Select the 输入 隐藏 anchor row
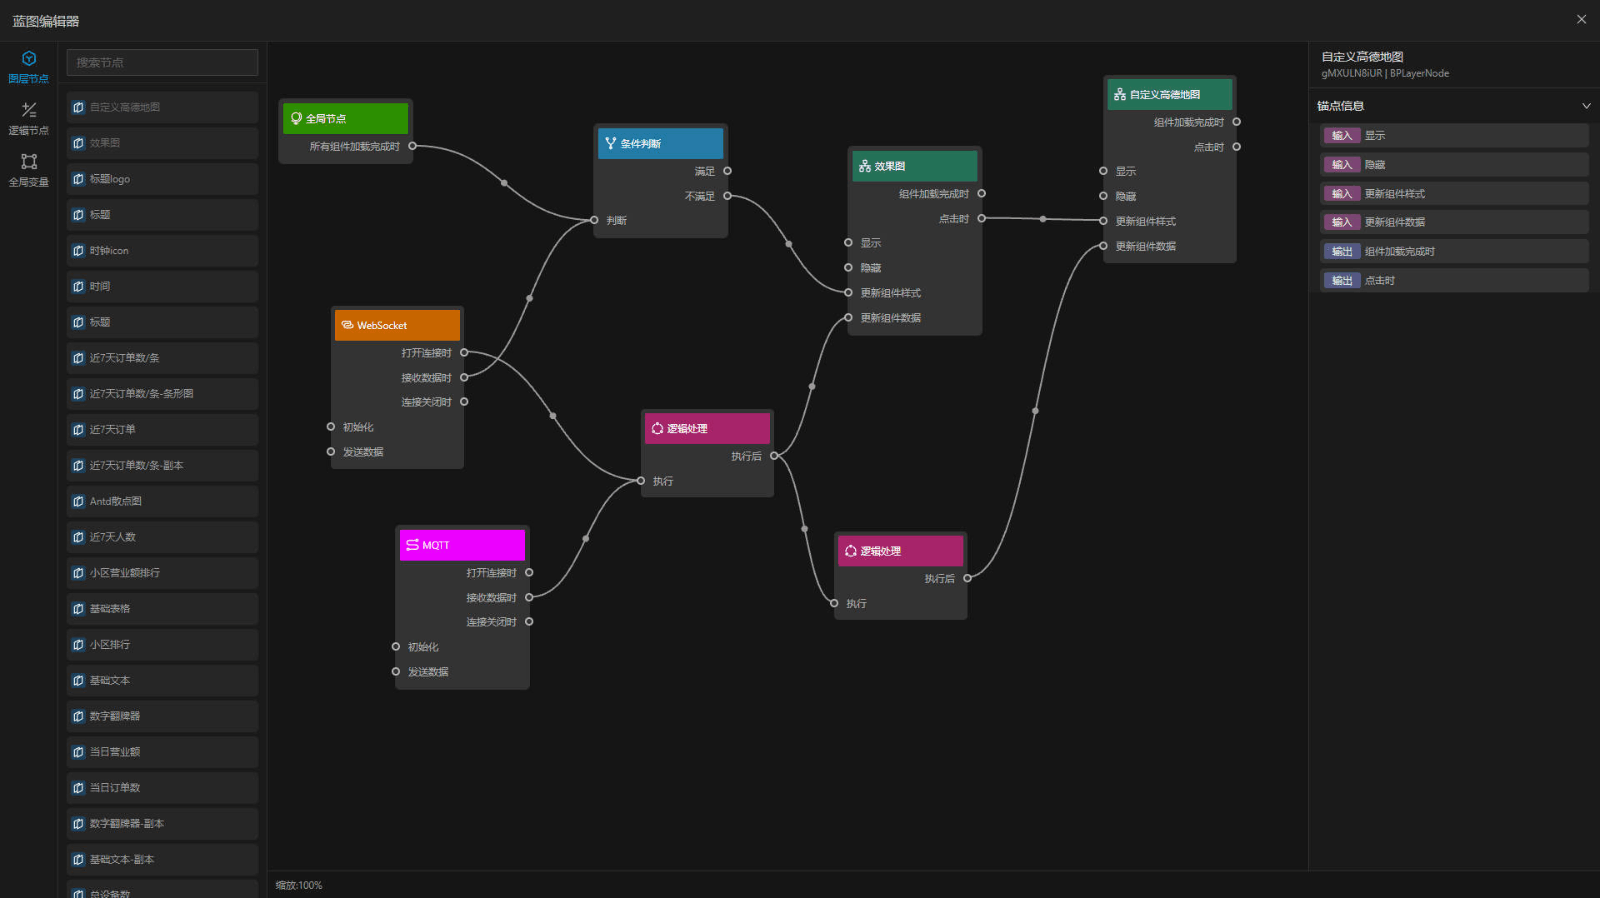This screenshot has width=1600, height=898. 1454,165
